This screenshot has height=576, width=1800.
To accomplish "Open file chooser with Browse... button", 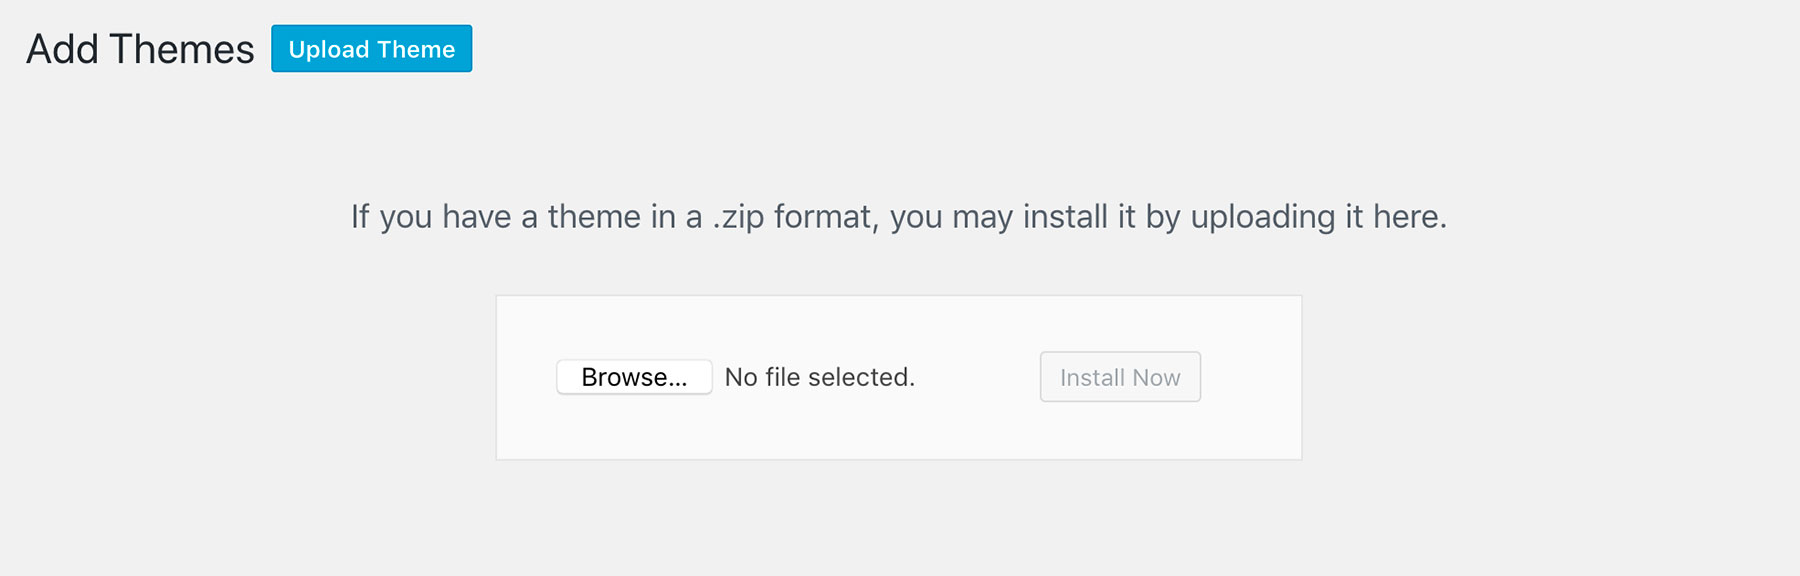I will point(634,377).
